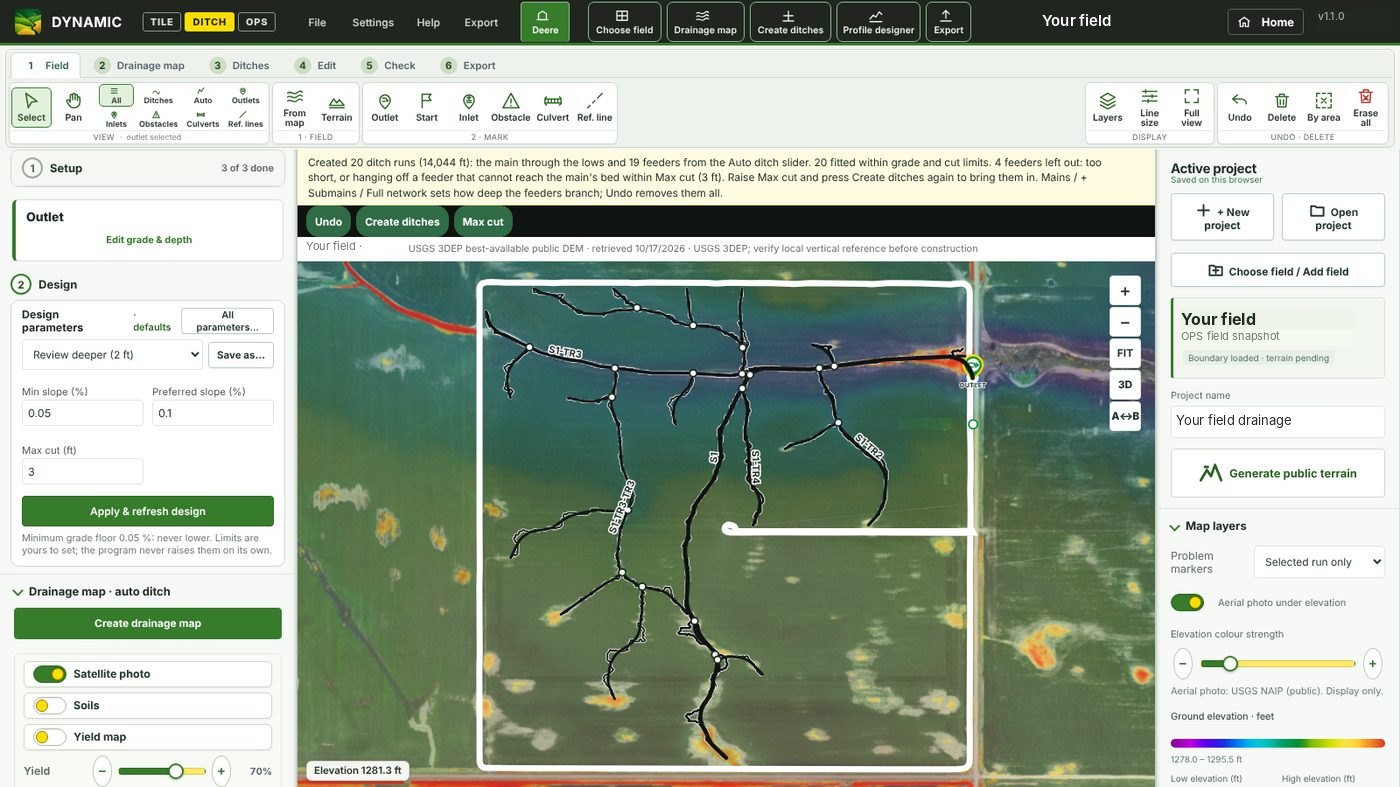This screenshot has height=787, width=1400.
Task: Select the Obstacle warning tool
Action: coord(511,107)
